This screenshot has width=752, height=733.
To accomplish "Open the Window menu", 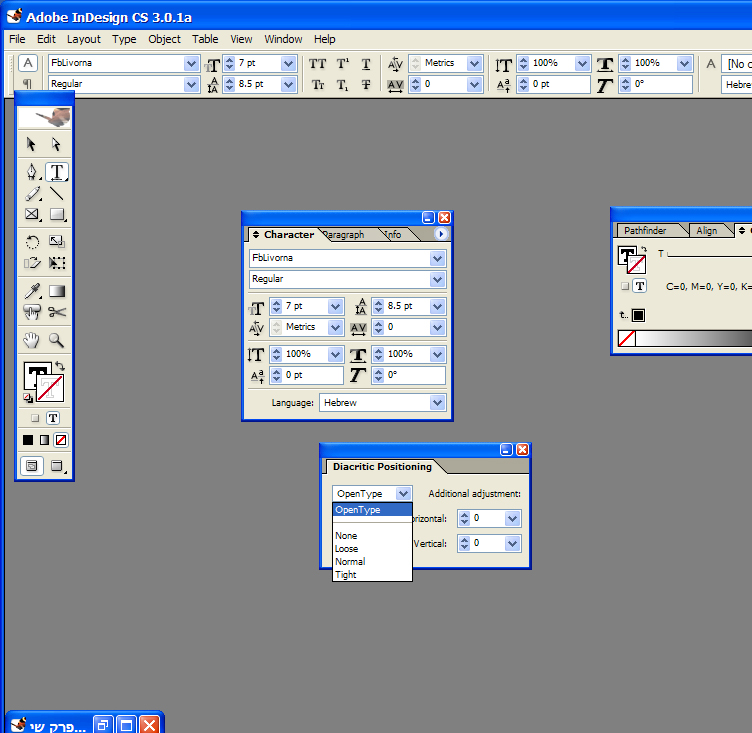I will pos(283,39).
